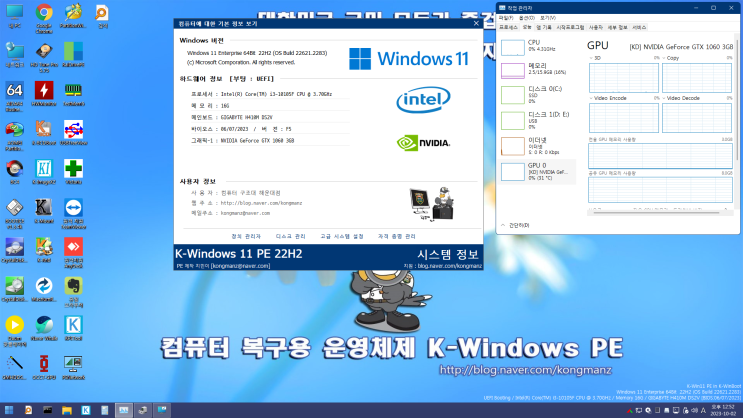
Task: Launch HD Tune Pro 5.75
Action: click(x=44, y=57)
